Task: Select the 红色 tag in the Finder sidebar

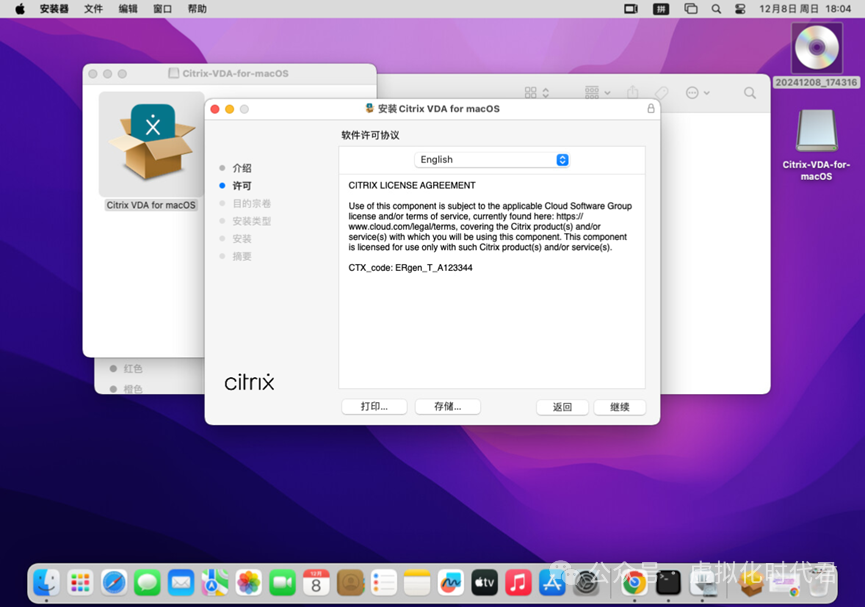Action: [x=133, y=369]
